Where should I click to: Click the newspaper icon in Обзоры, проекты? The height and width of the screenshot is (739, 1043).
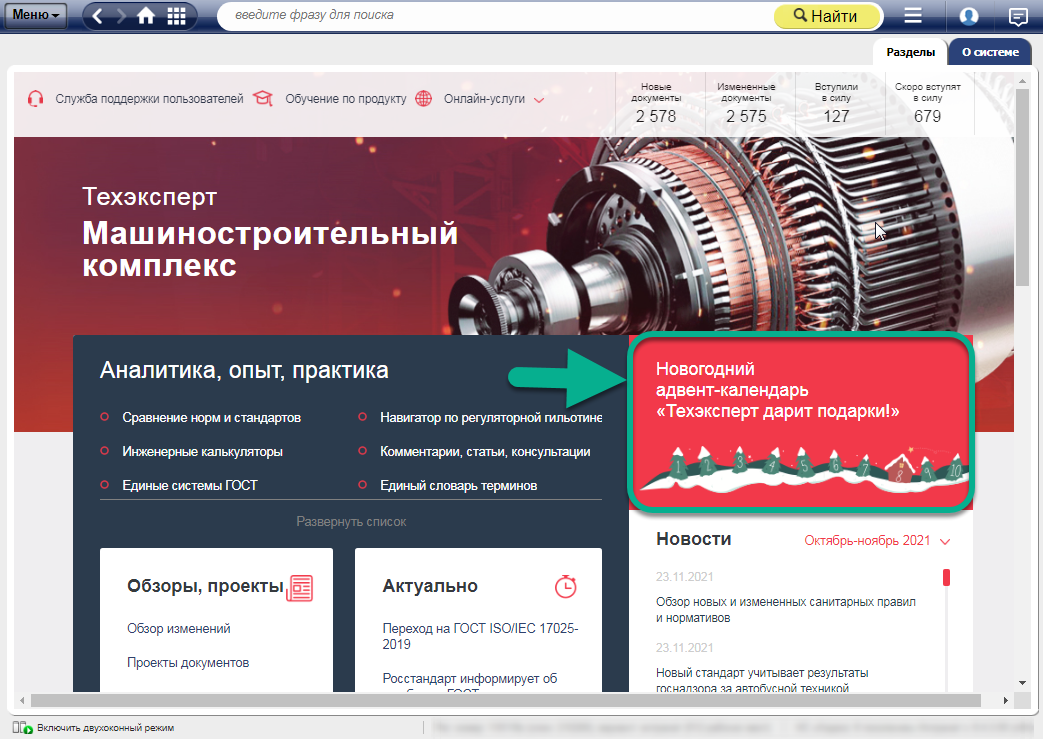click(x=299, y=588)
